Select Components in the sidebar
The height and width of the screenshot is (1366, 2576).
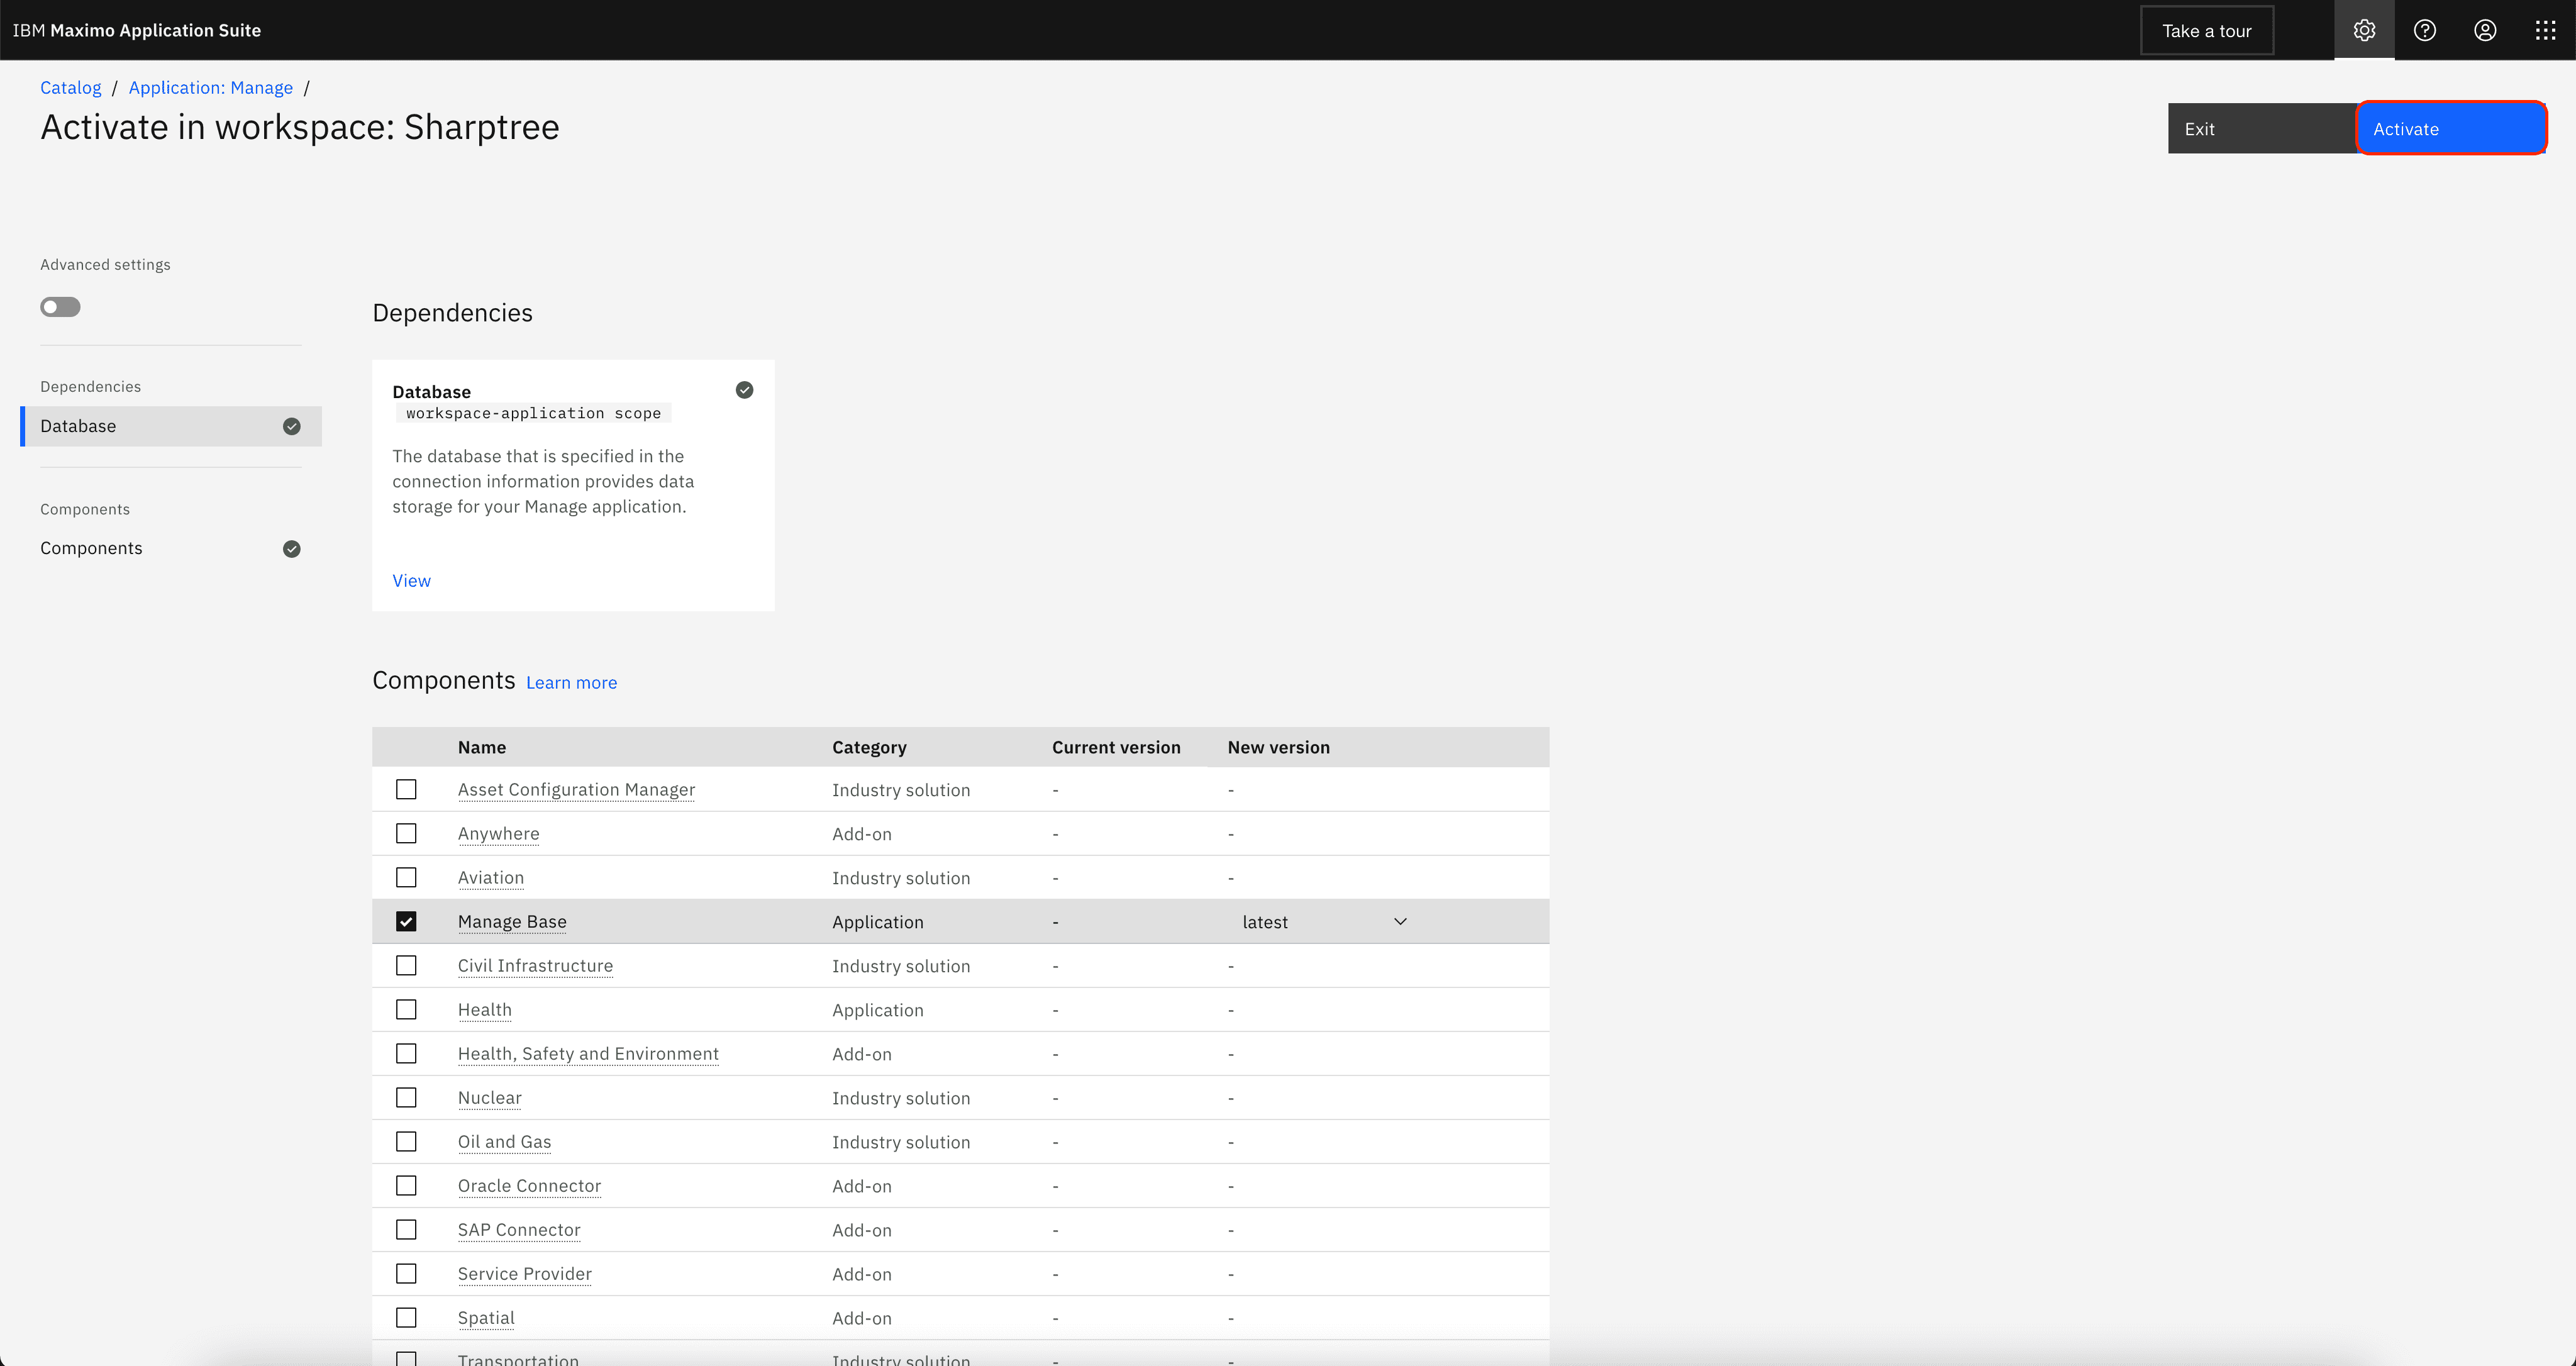coord(171,549)
